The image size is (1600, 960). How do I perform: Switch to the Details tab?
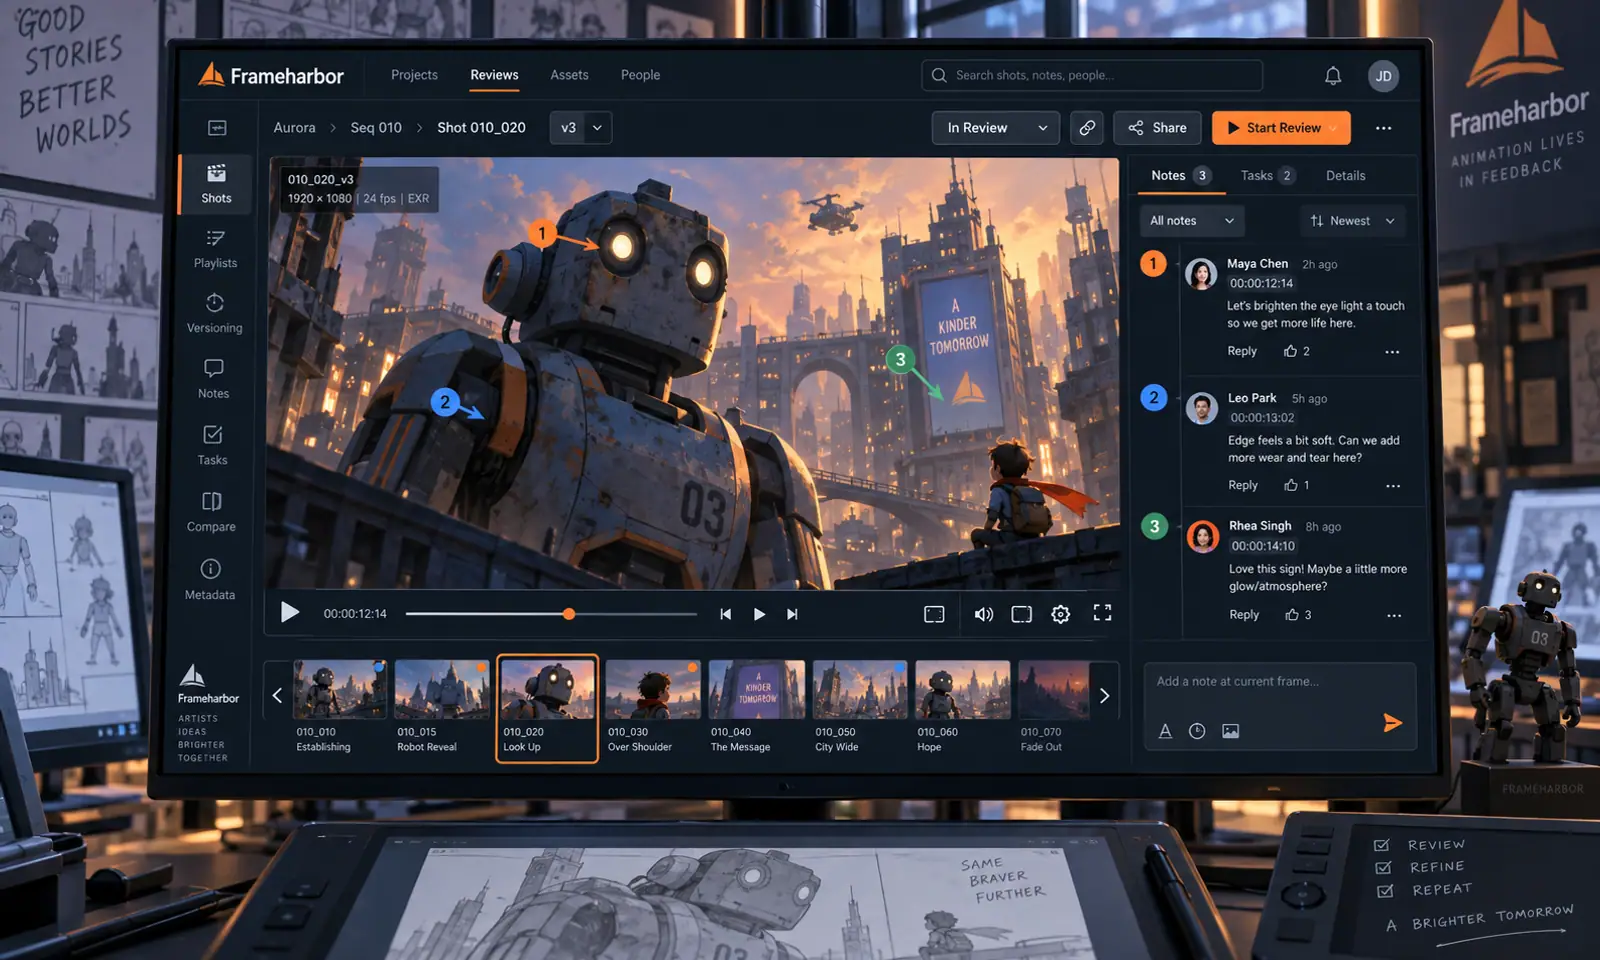point(1345,176)
